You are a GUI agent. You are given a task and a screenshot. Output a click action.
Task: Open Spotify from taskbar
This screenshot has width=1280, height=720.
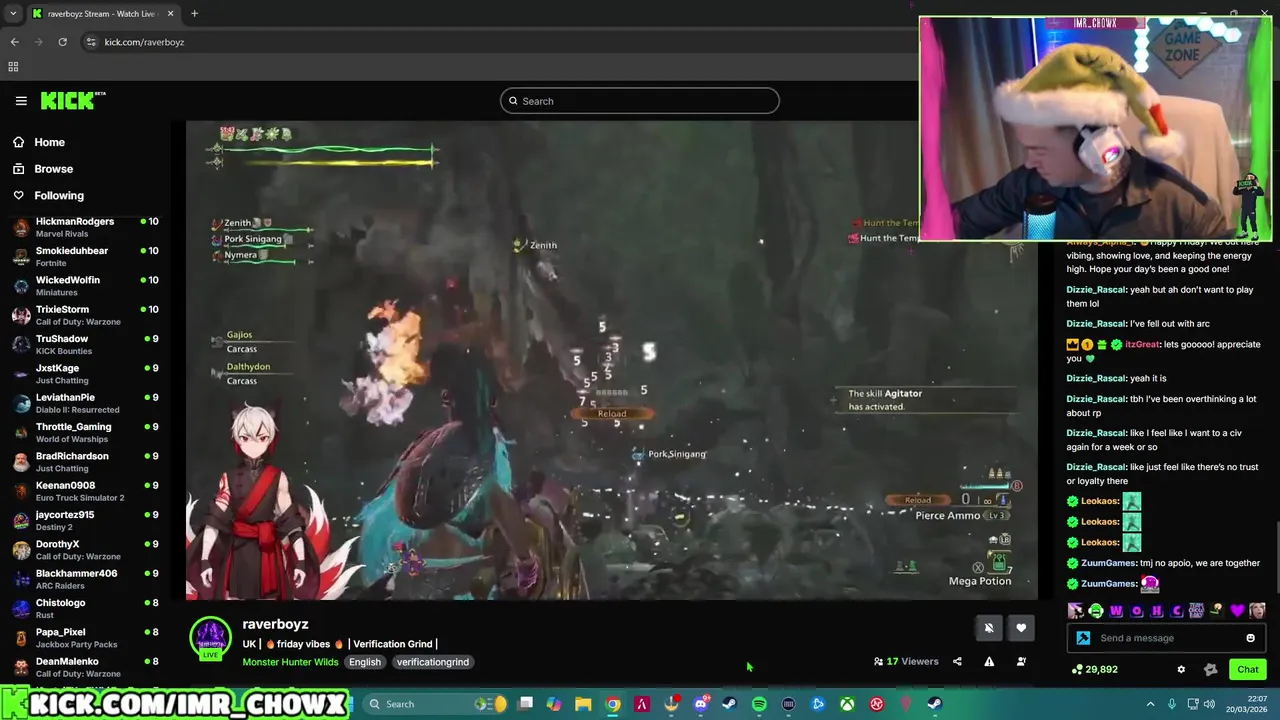(x=759, y=704)
